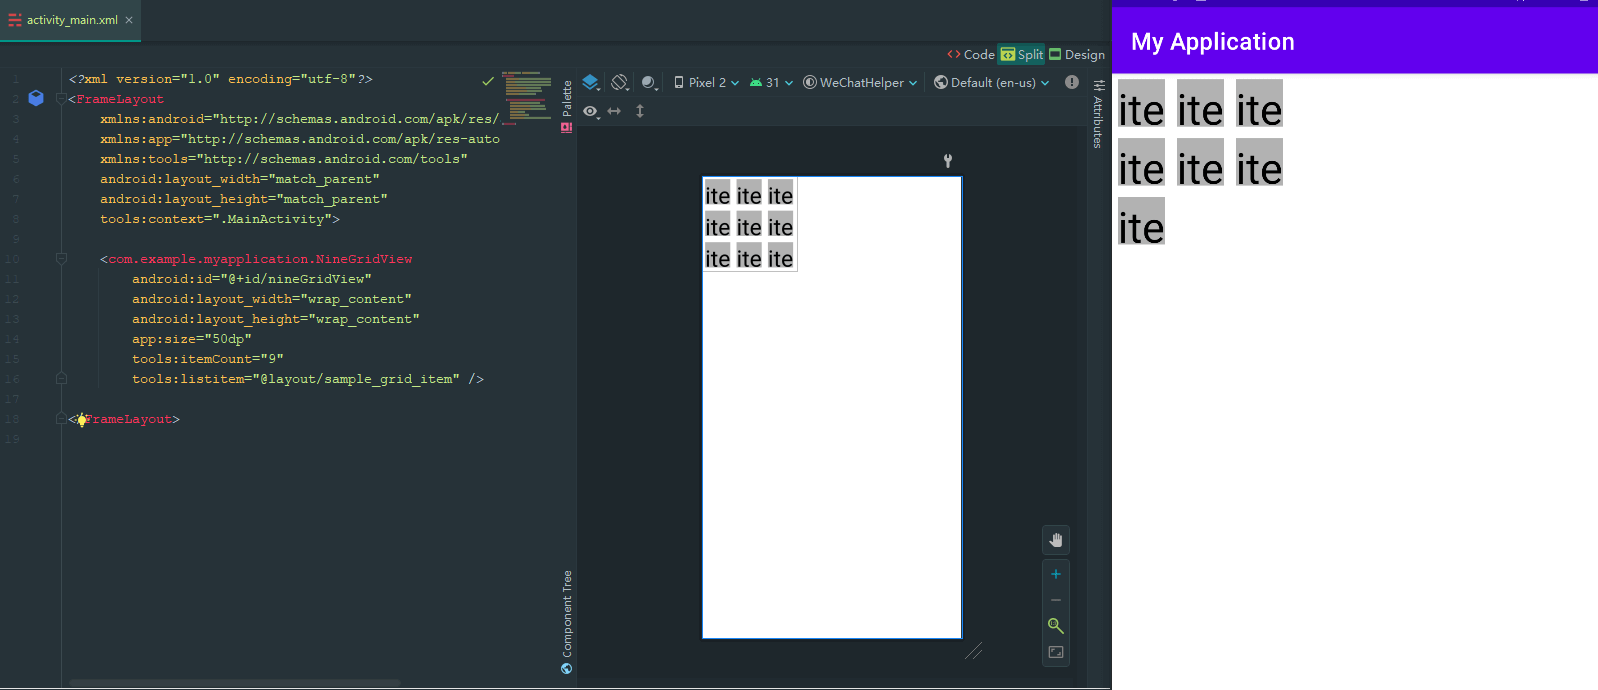Open the Select Design Surface layers menu

coord(591,82)
